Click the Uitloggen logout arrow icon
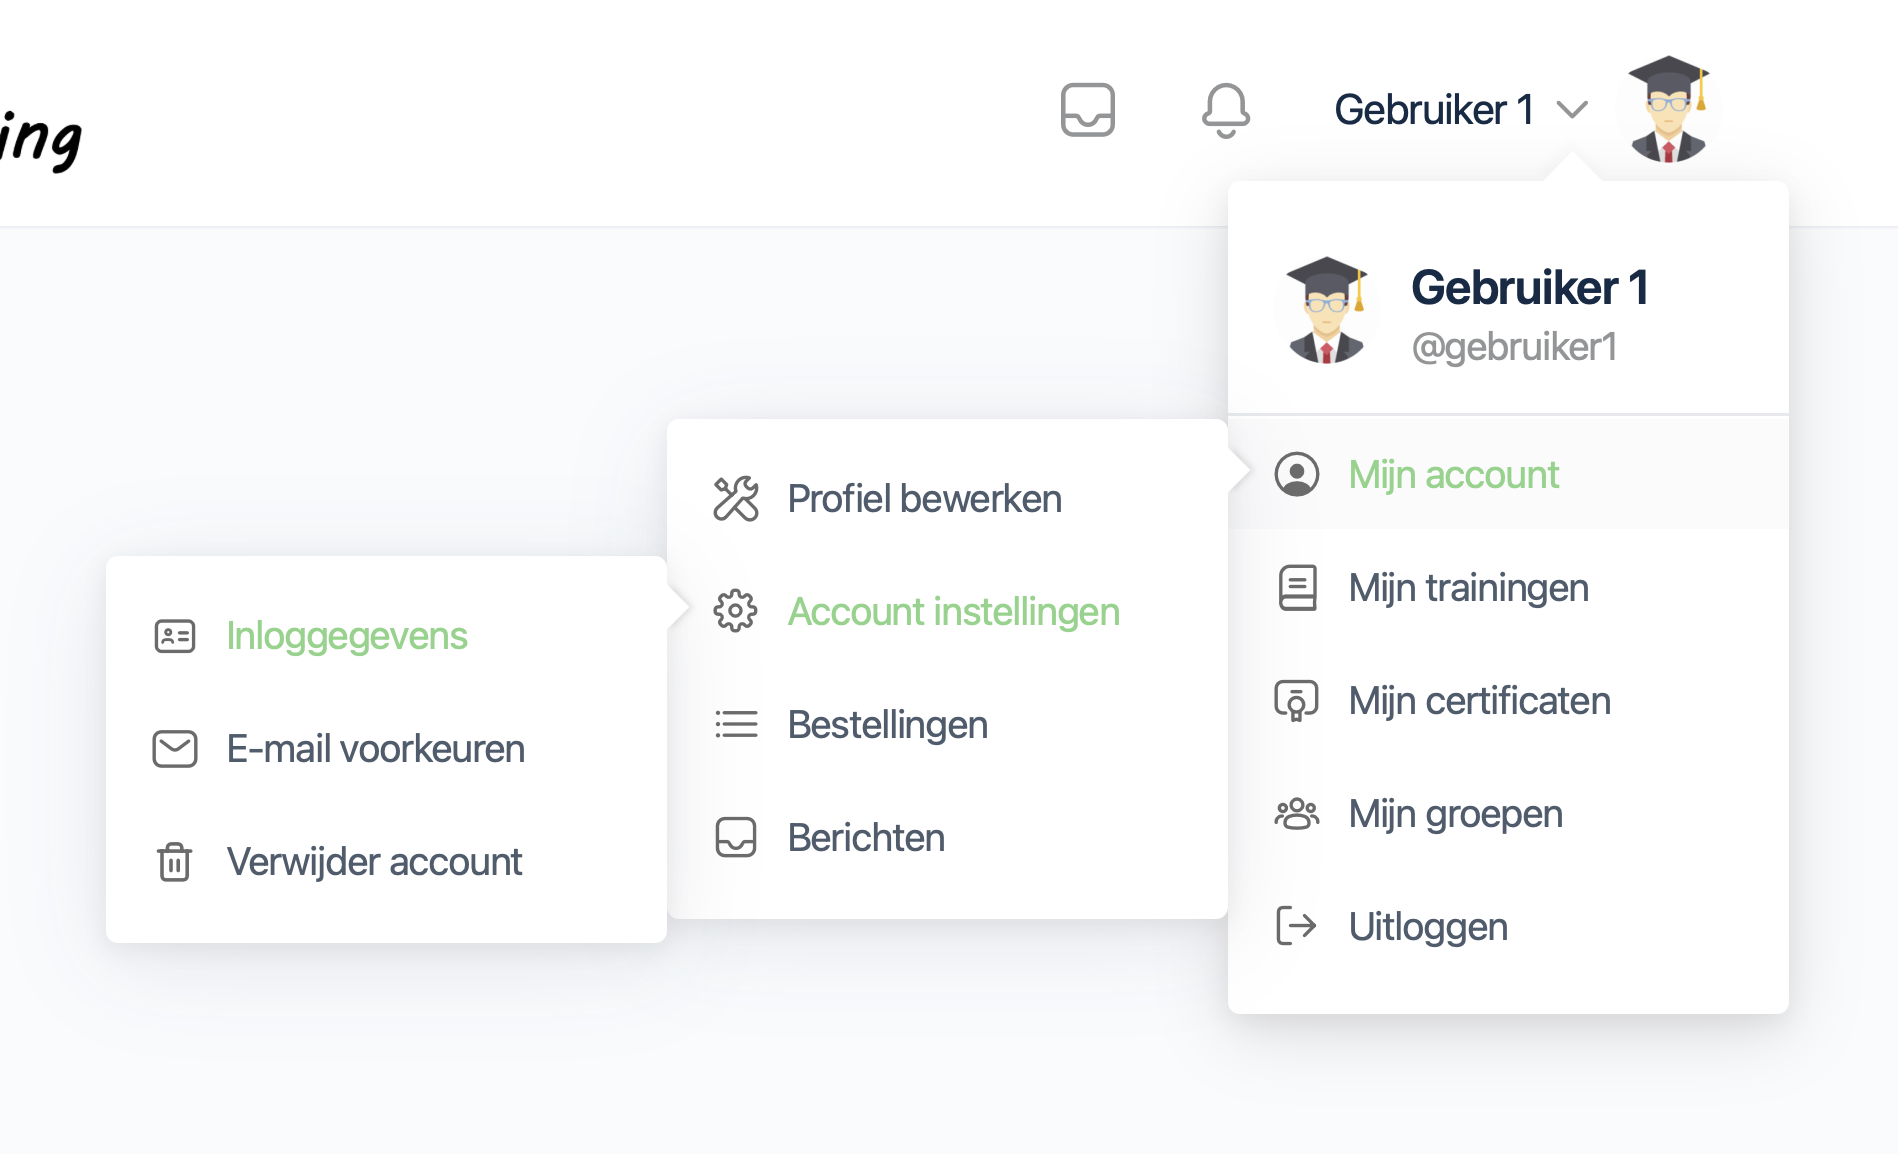 (1297, 926)
